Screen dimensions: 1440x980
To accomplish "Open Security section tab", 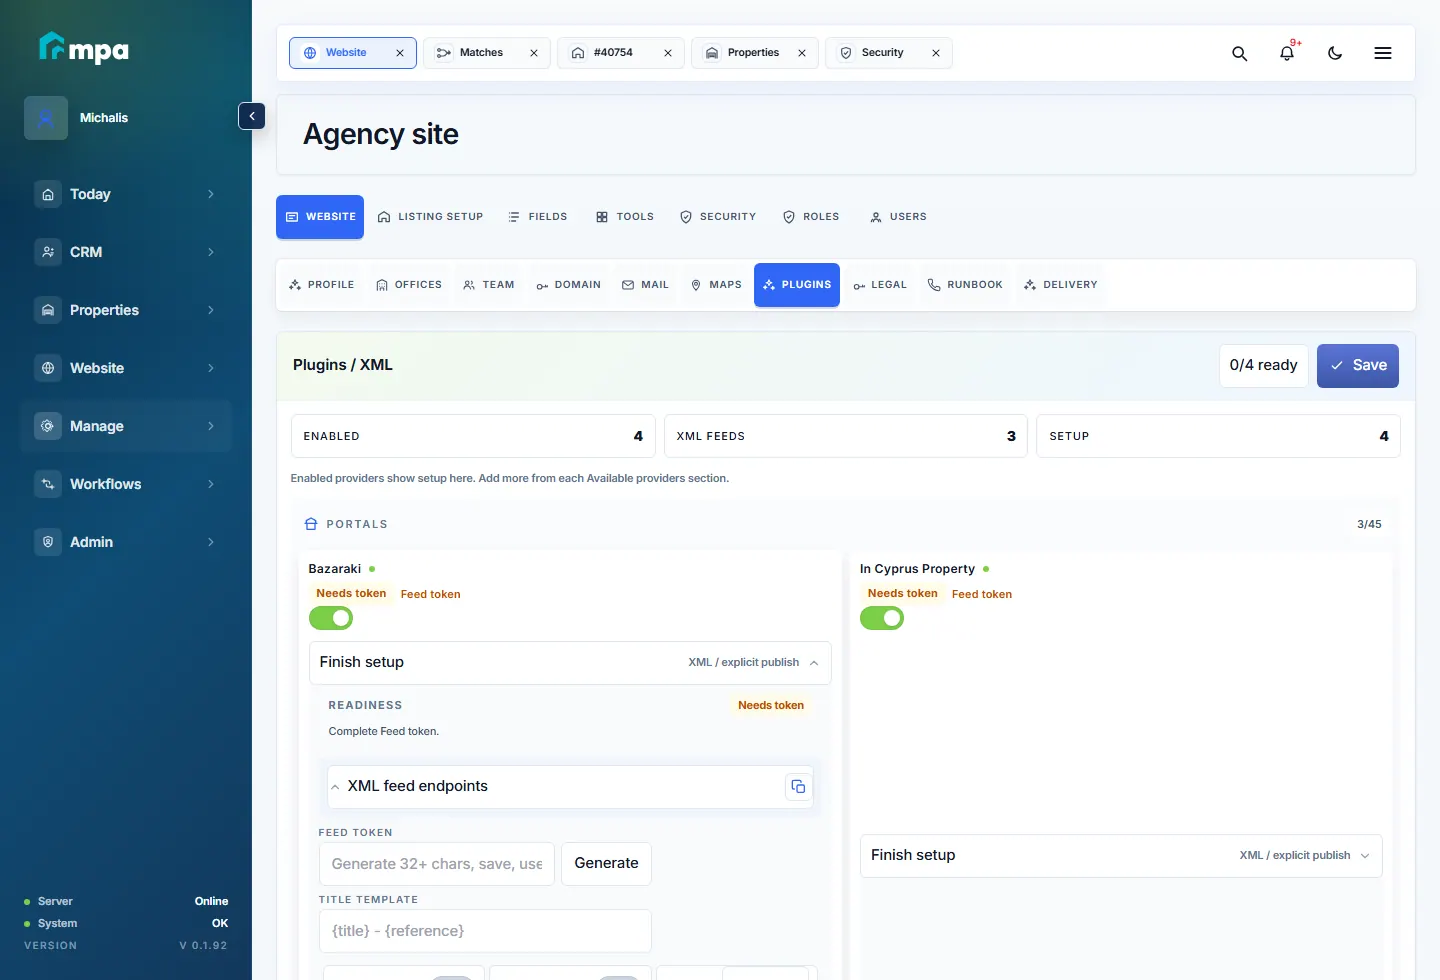I will [718, 217].
